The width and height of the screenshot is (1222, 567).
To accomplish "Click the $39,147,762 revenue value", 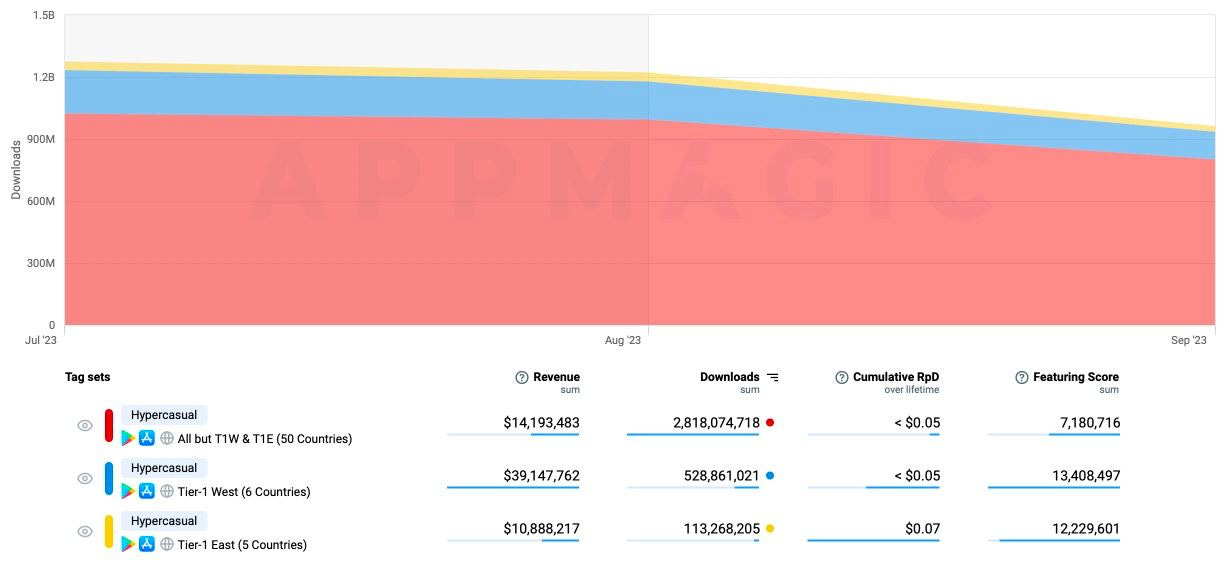I will 541,476.
